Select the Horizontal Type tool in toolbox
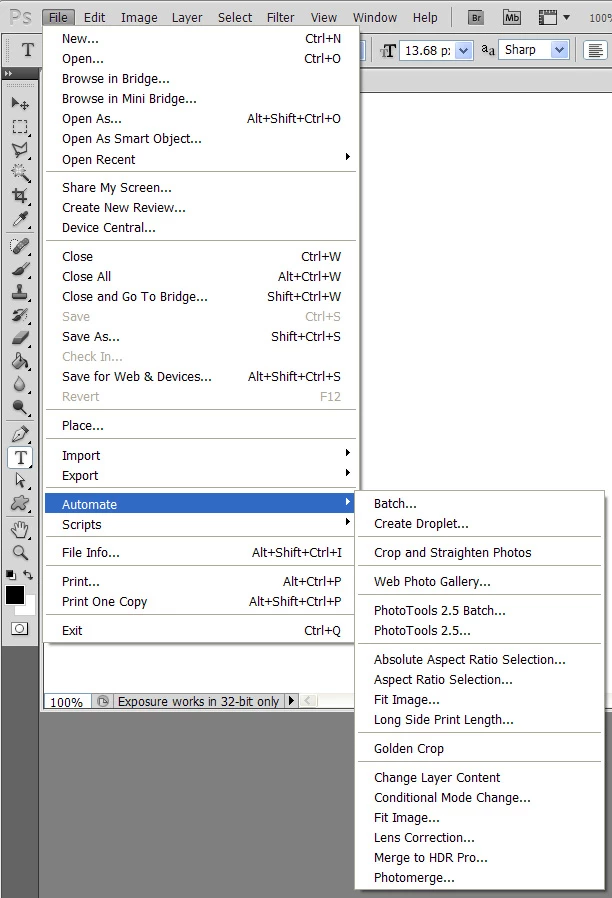Image resolution: width=612 pixels, height=898 pixels. (x=20, y=457)
